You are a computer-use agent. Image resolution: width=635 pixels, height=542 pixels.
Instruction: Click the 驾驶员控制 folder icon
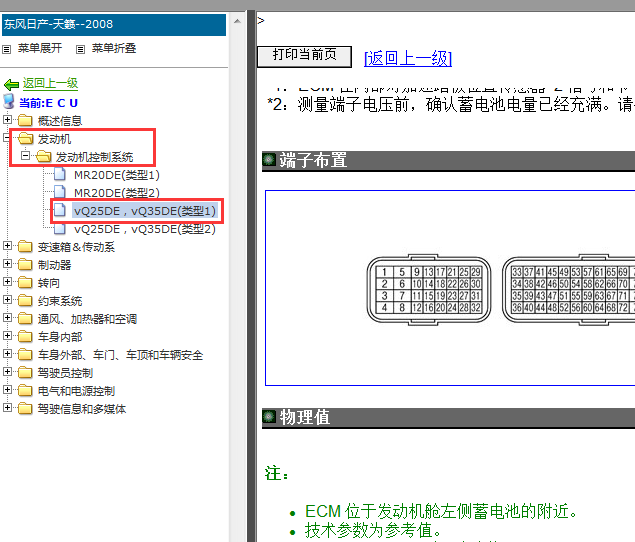pyautogui.click(x=25, y=372)
